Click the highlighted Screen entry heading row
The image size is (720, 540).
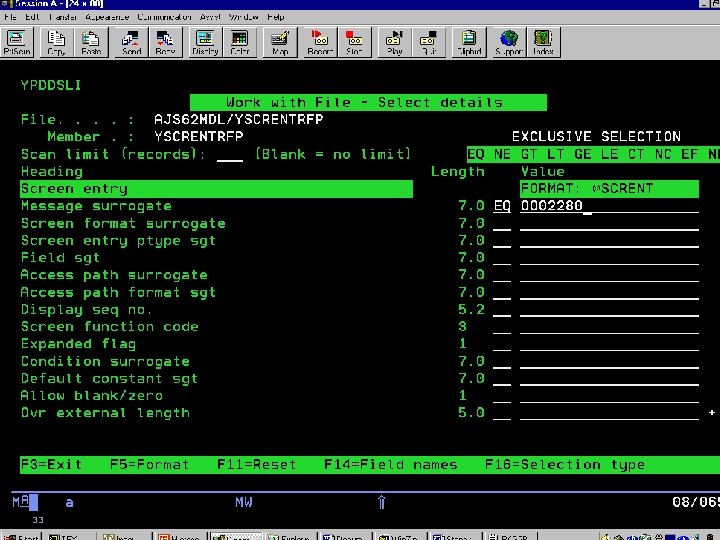pyautogui.click(x=216, y=189)
